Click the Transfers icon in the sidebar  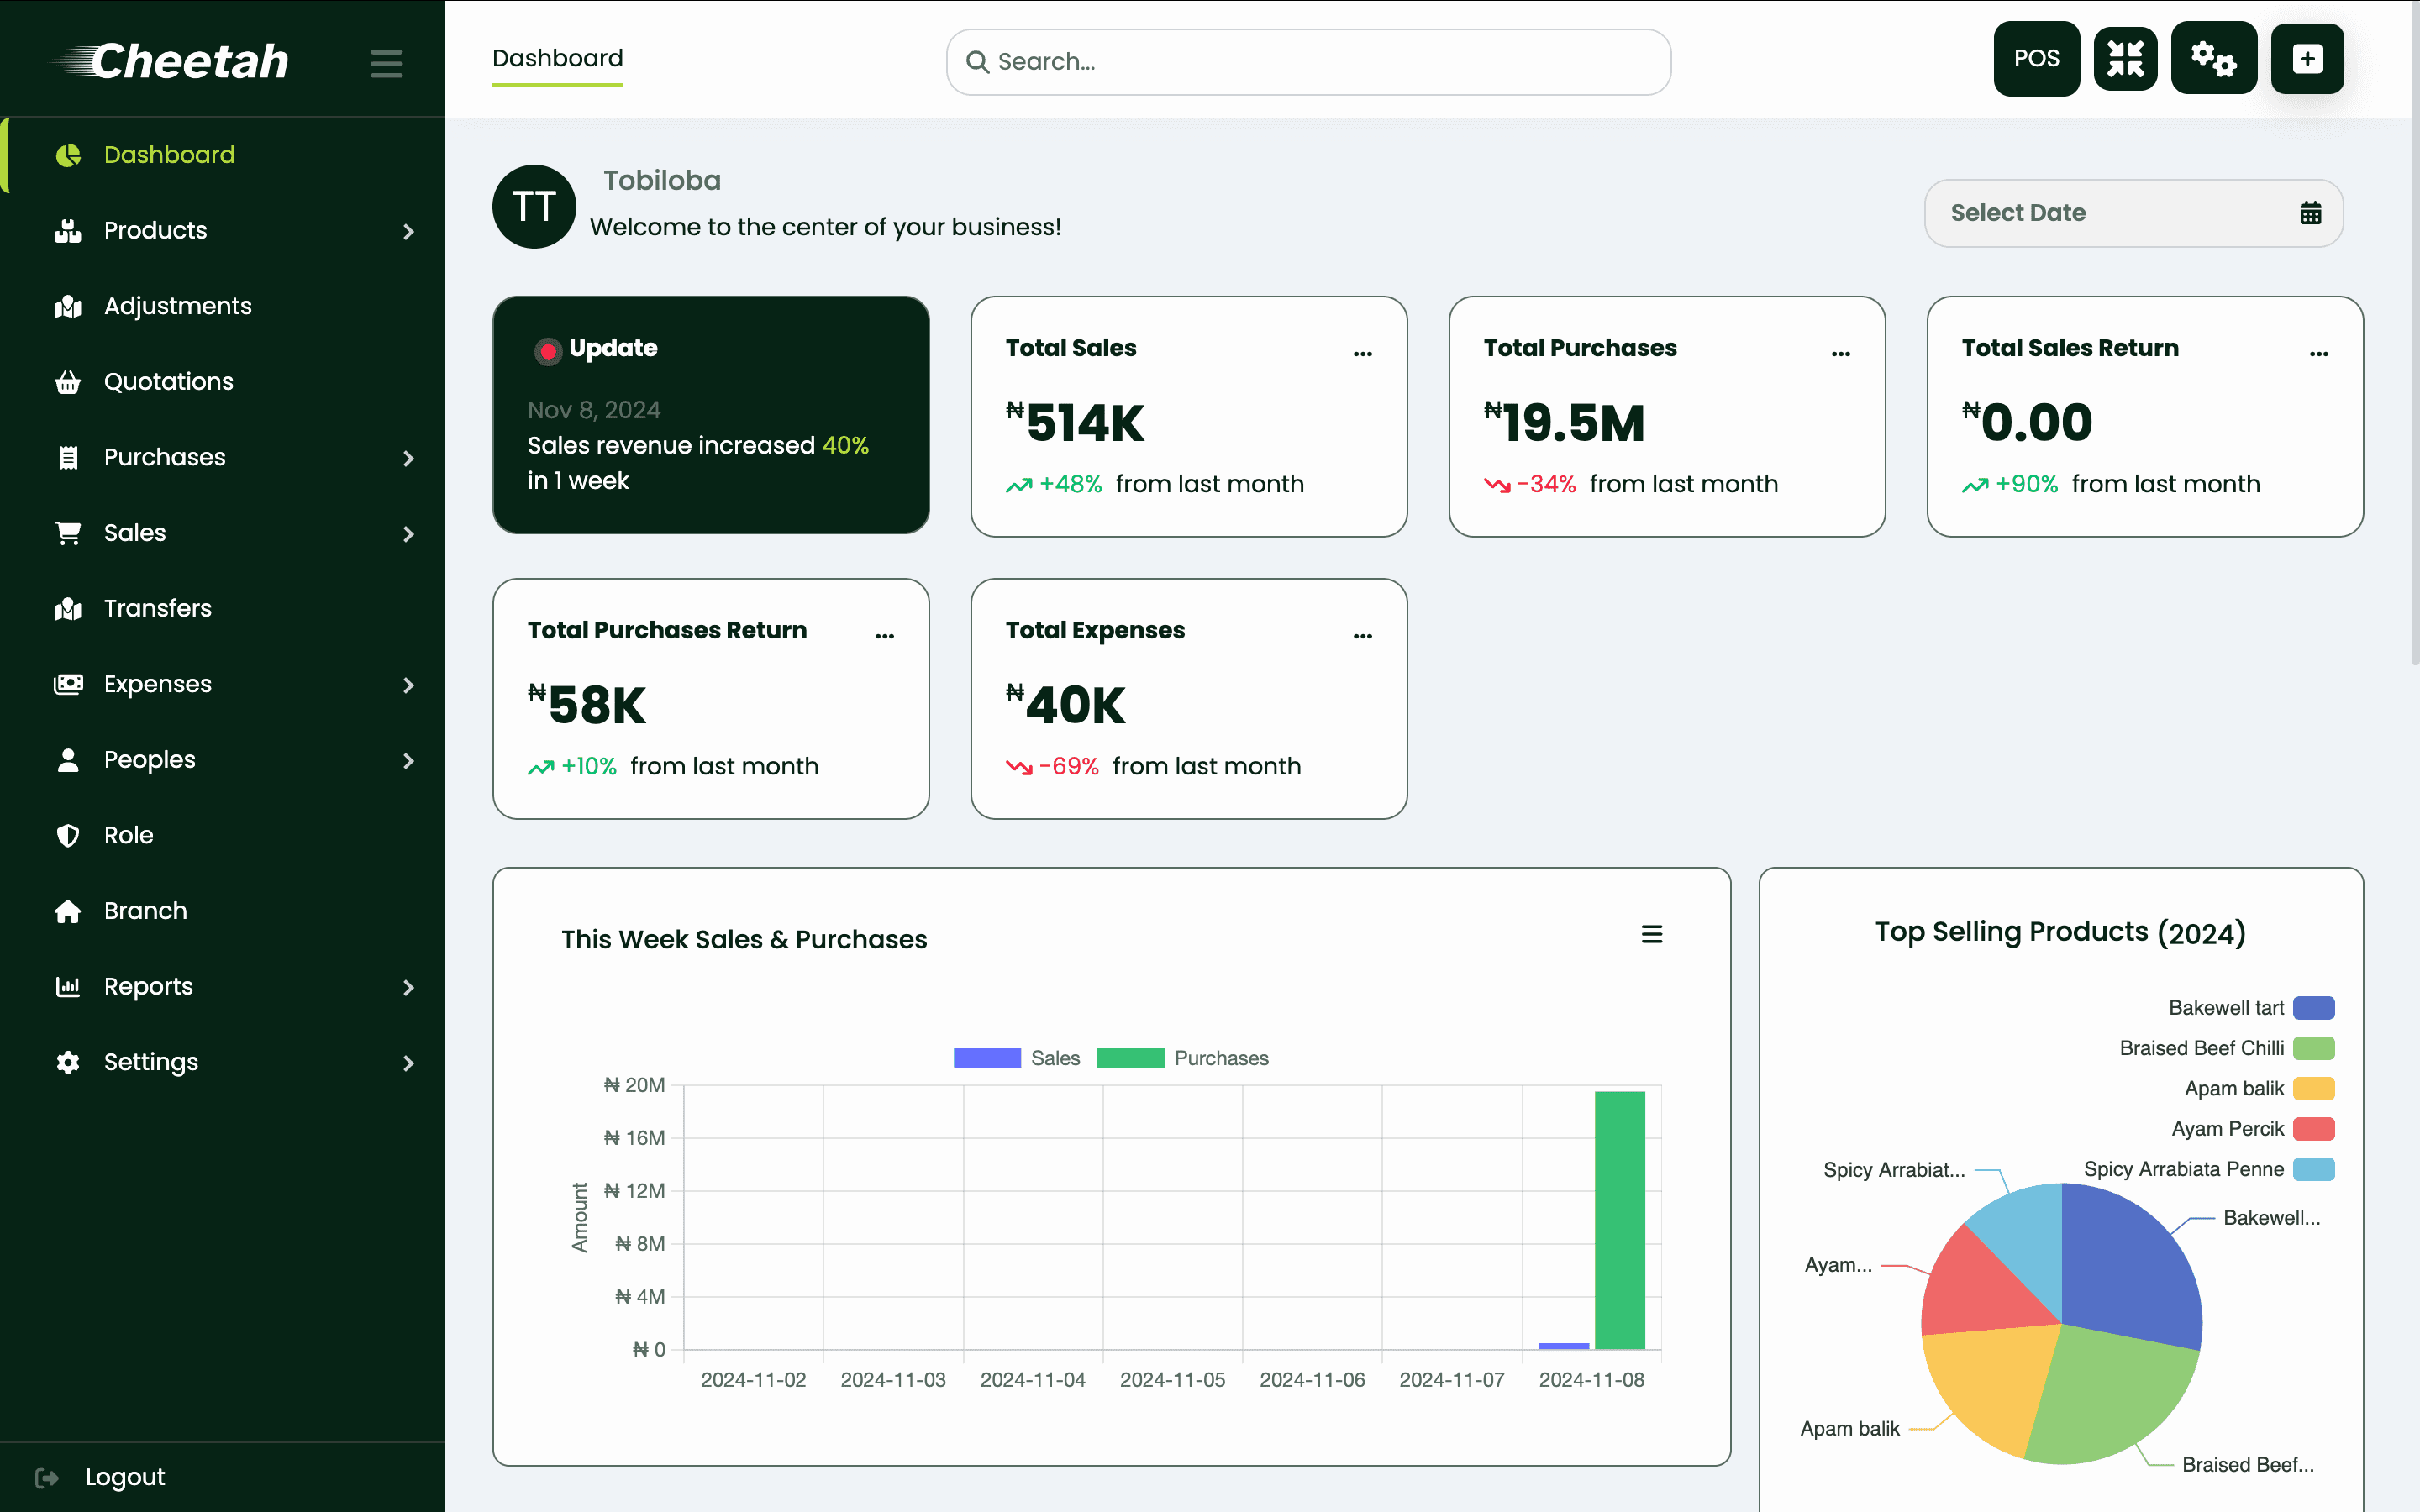(67, 608)
